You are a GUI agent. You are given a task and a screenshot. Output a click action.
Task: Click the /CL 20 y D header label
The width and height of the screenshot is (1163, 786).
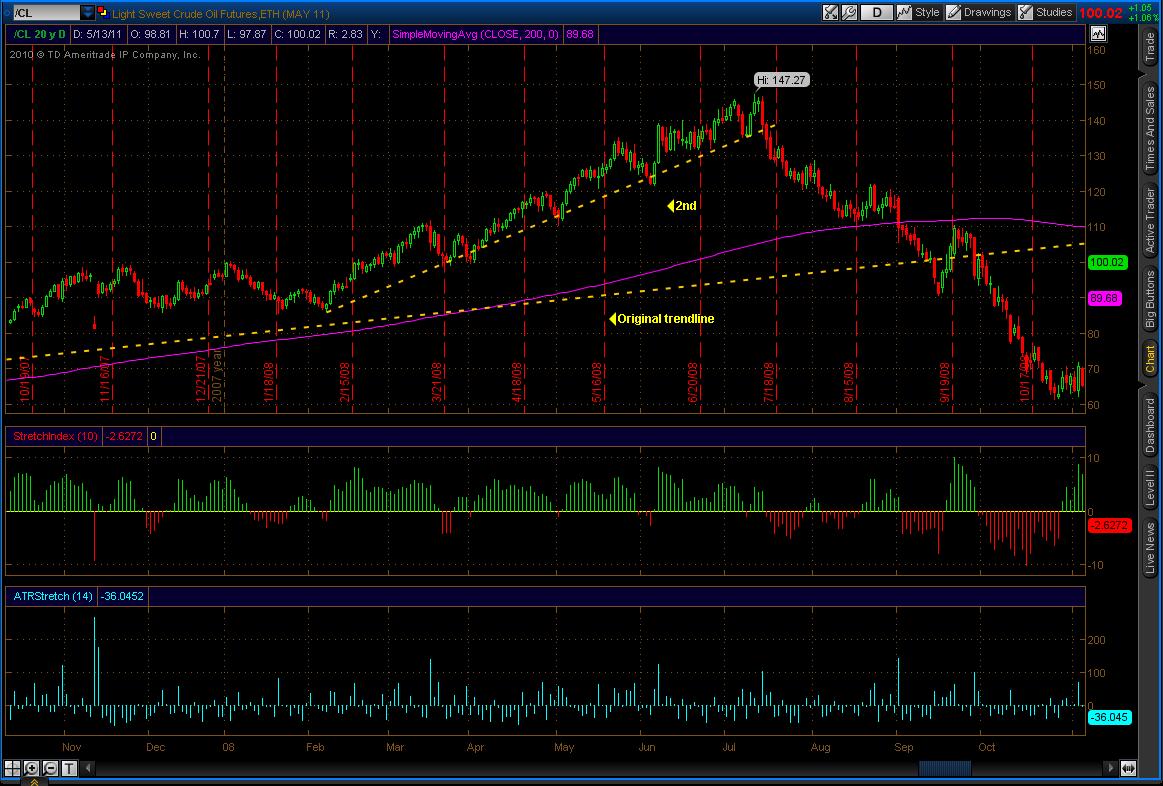click(40, 34)
